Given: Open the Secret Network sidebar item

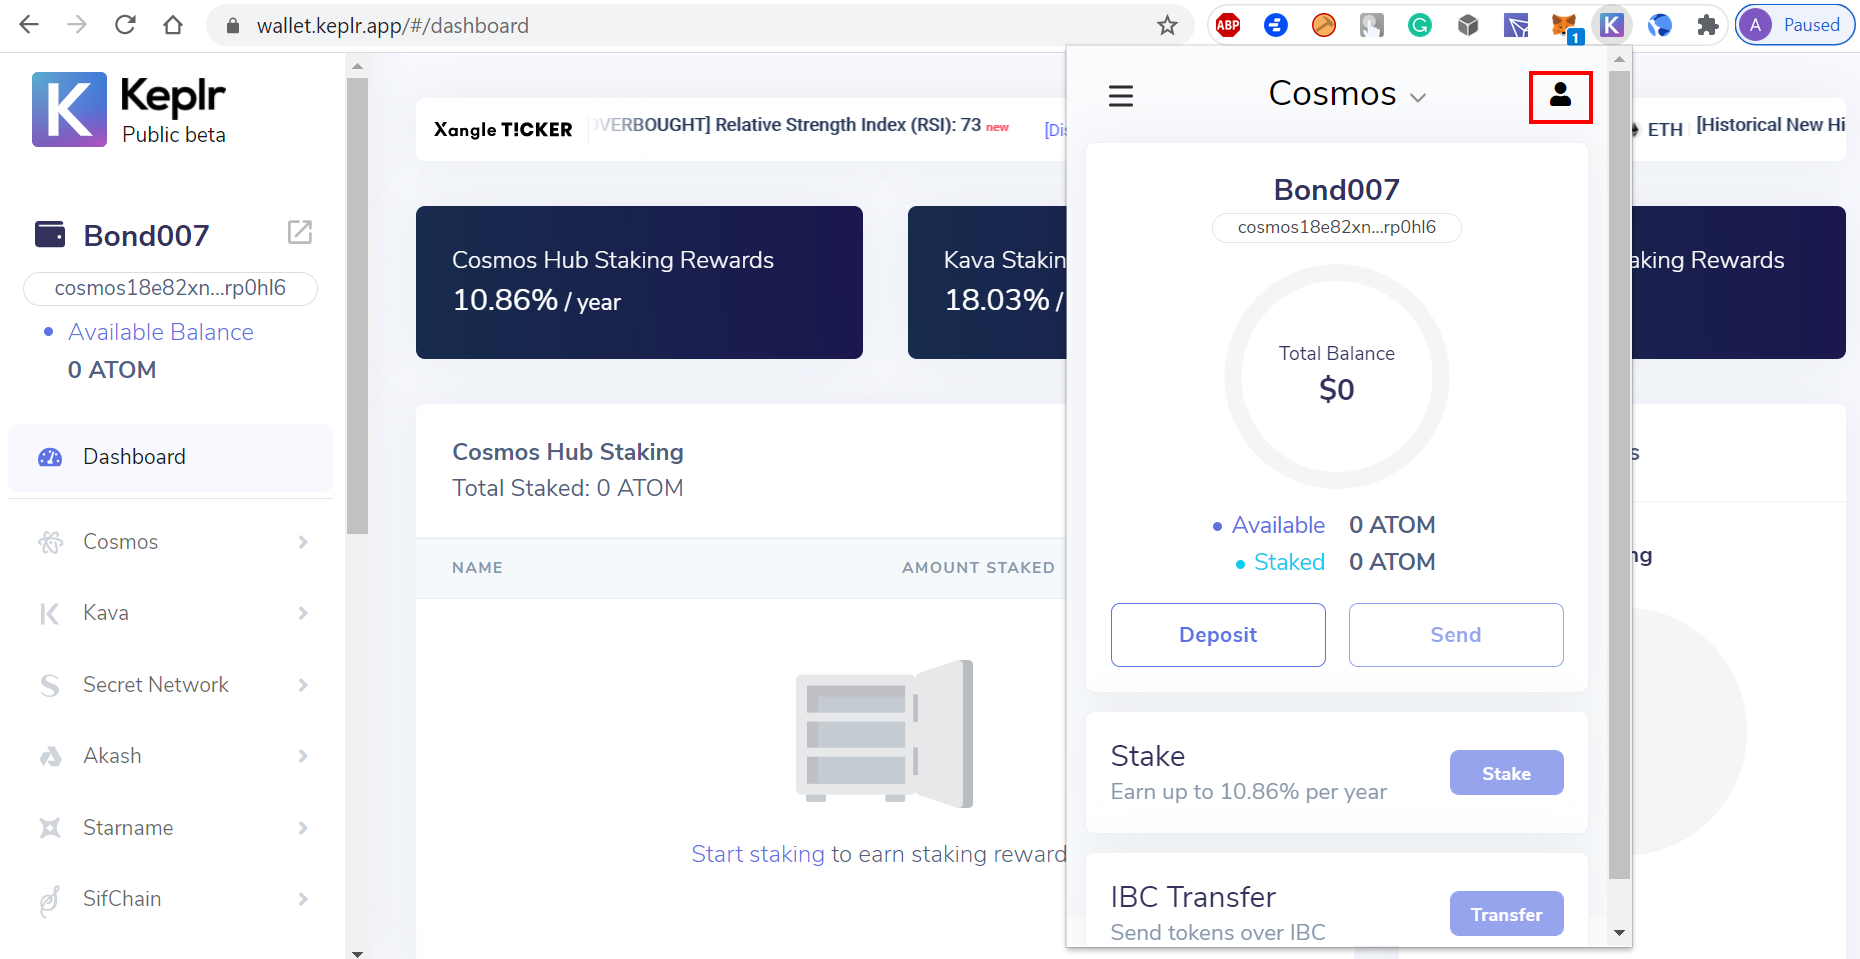Looking at the screenshot, I should [x=170, y=685].
